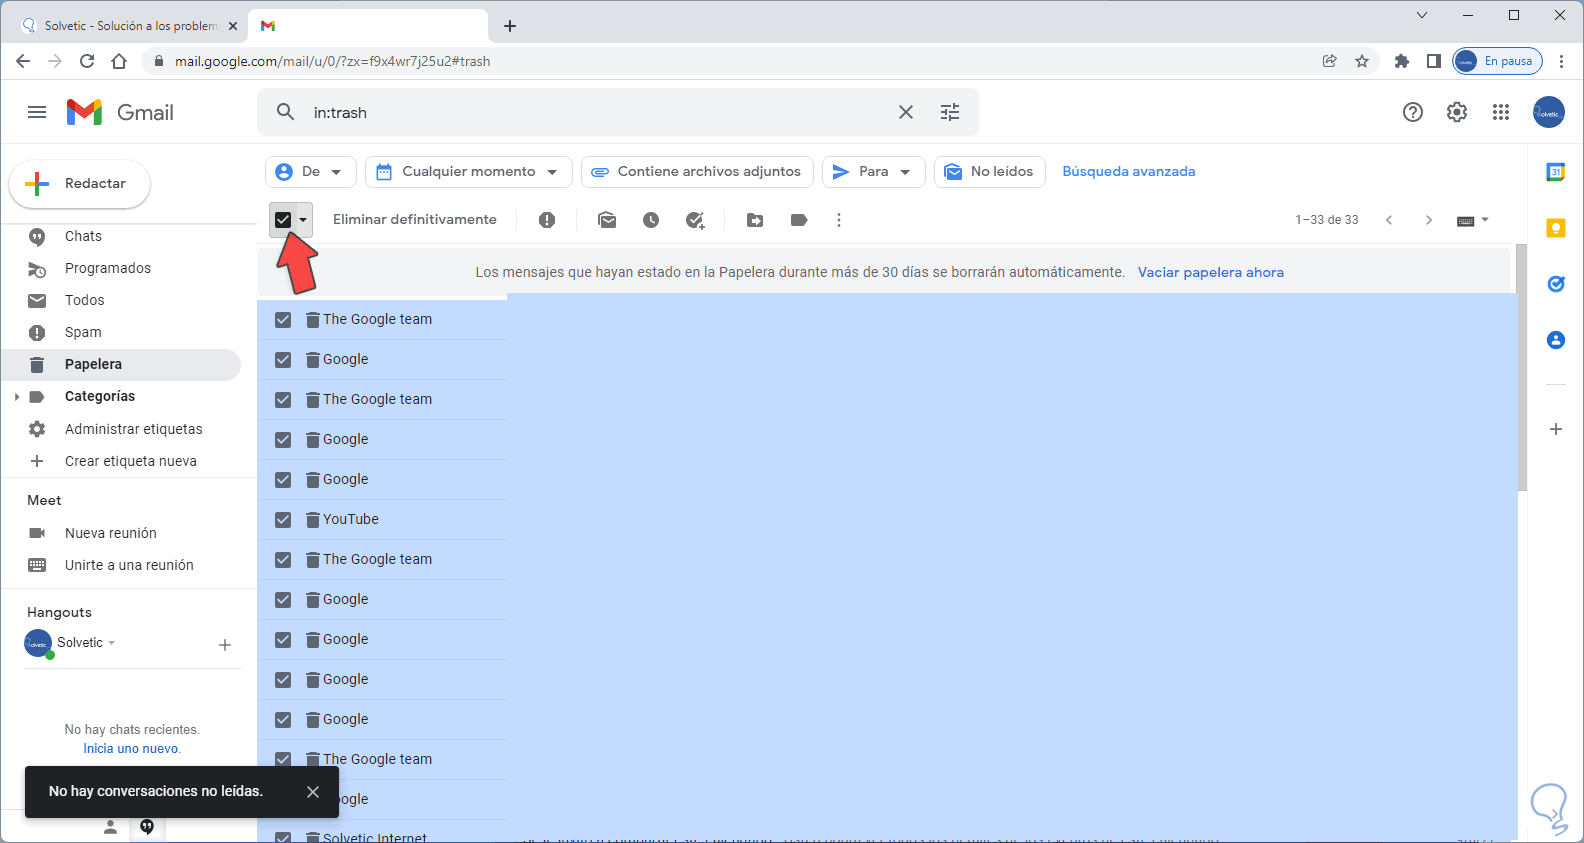Open the More options three dots

839,220
